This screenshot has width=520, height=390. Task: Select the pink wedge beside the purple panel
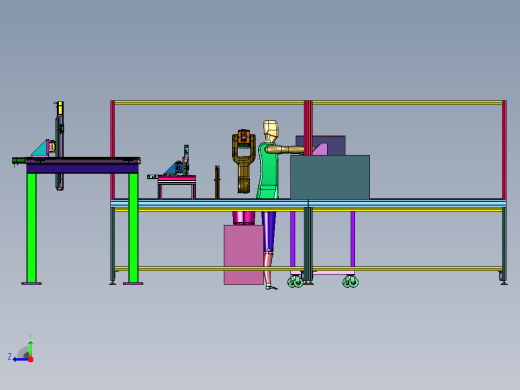pyautogui.click(x=320, y=149)
